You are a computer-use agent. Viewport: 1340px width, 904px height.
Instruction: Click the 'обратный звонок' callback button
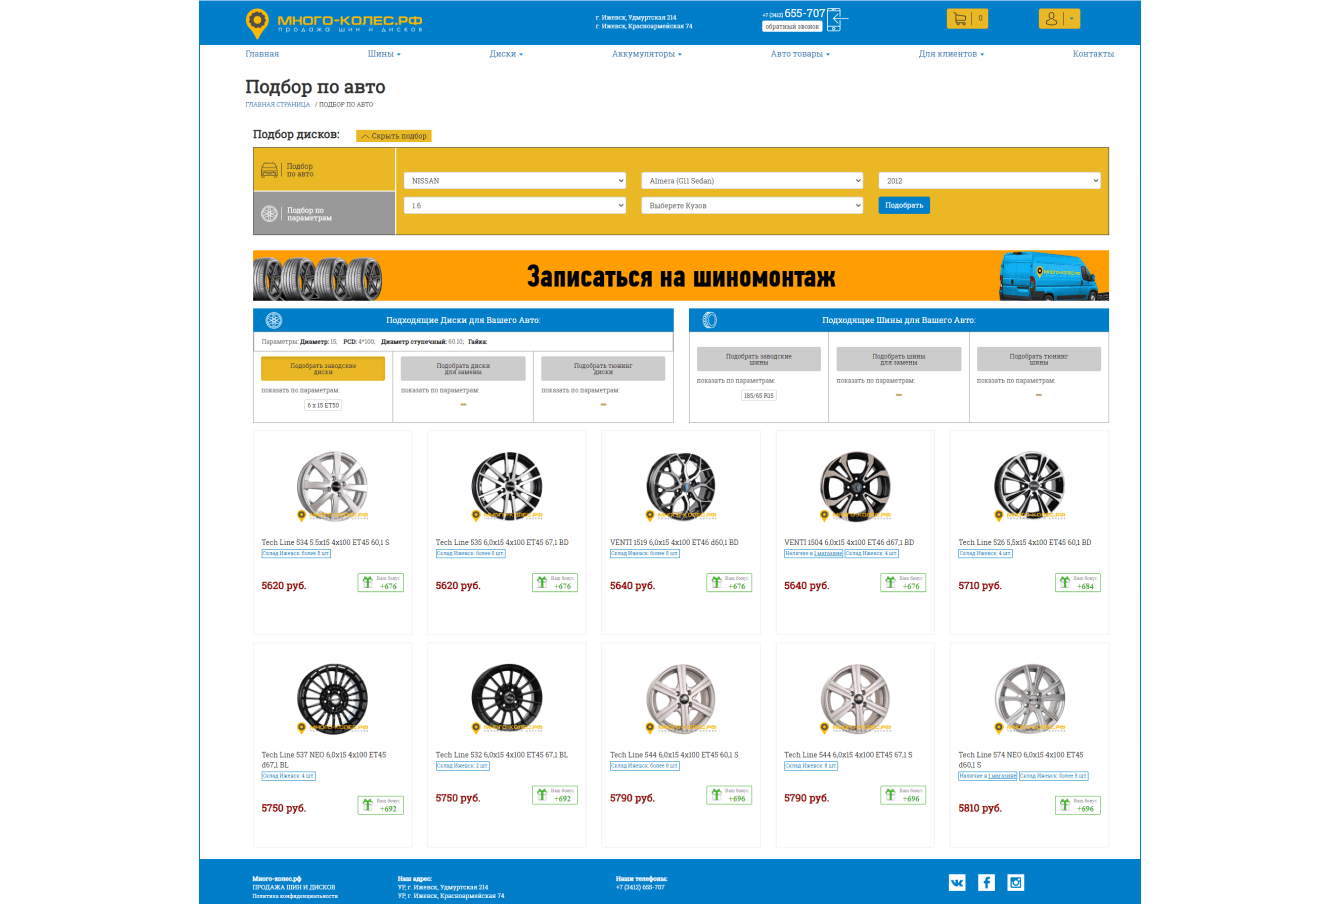pyautogui.click(x=793, y=27)
